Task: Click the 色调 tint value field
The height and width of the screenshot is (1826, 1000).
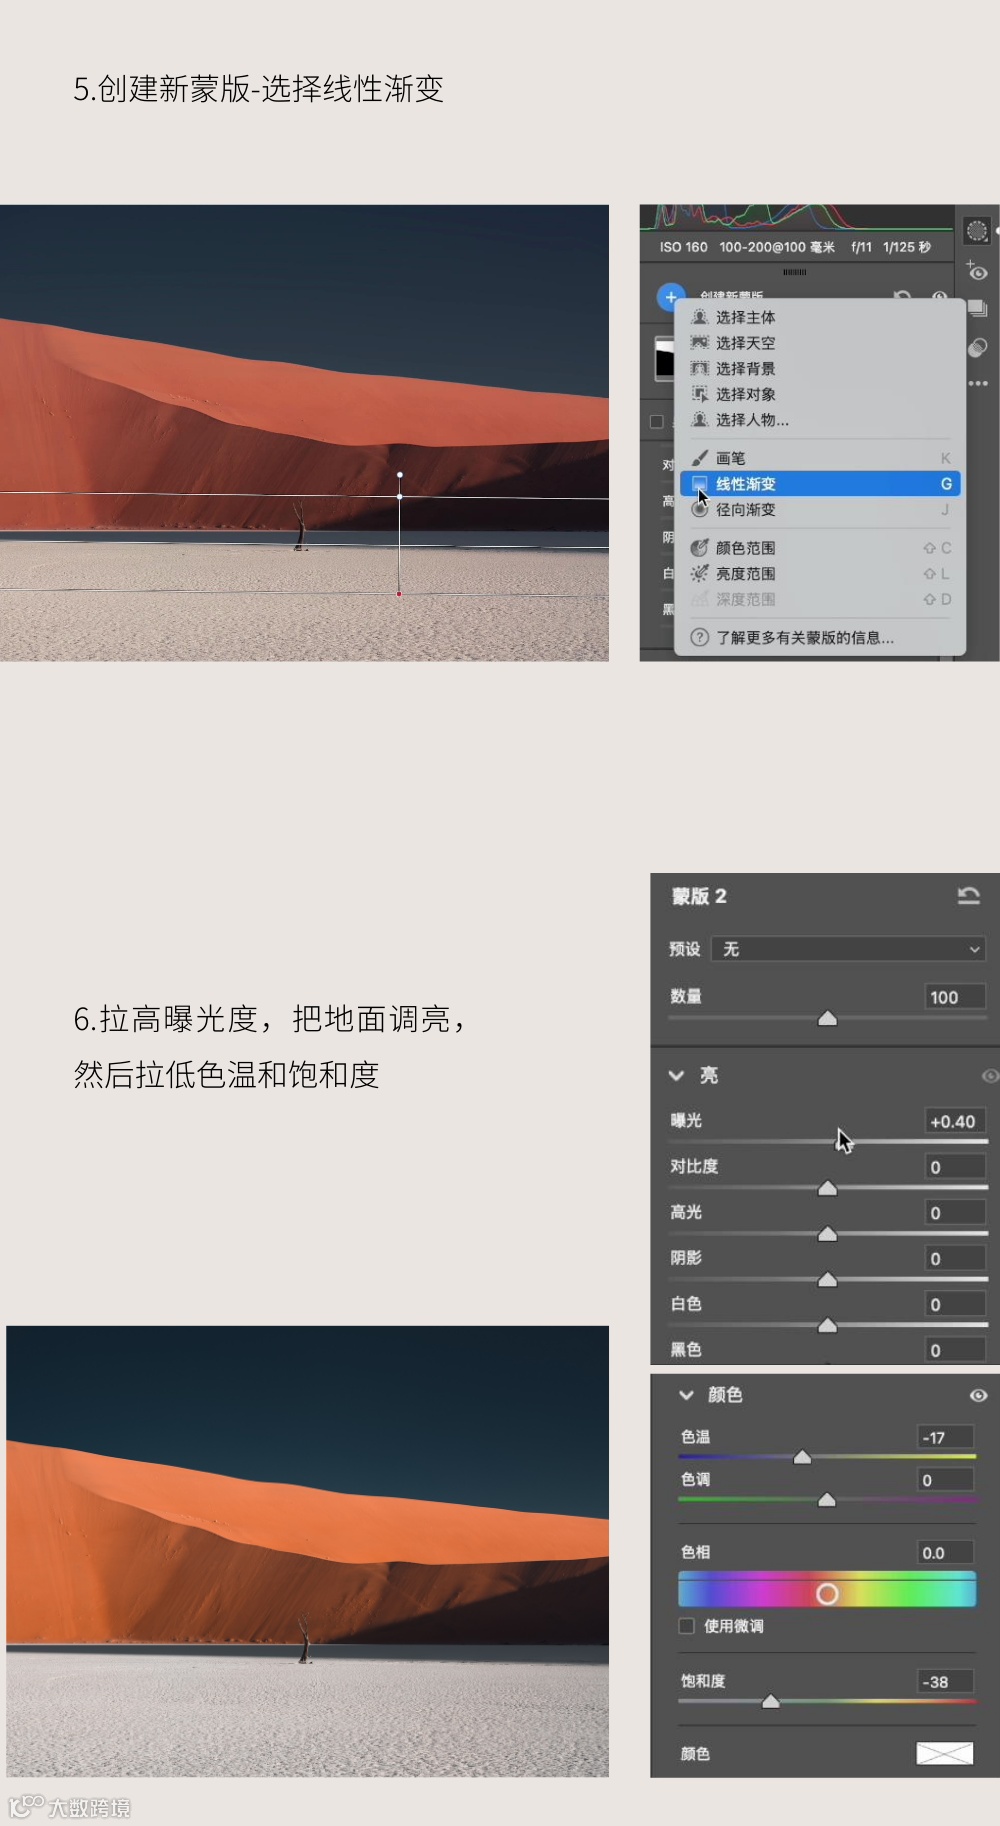Action: click(945, 1480)
